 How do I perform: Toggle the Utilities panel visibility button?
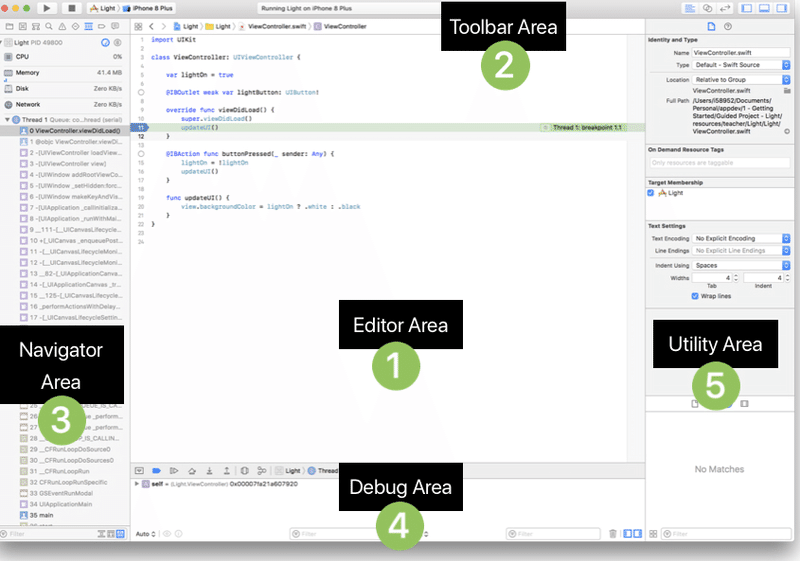pos(782,8)
